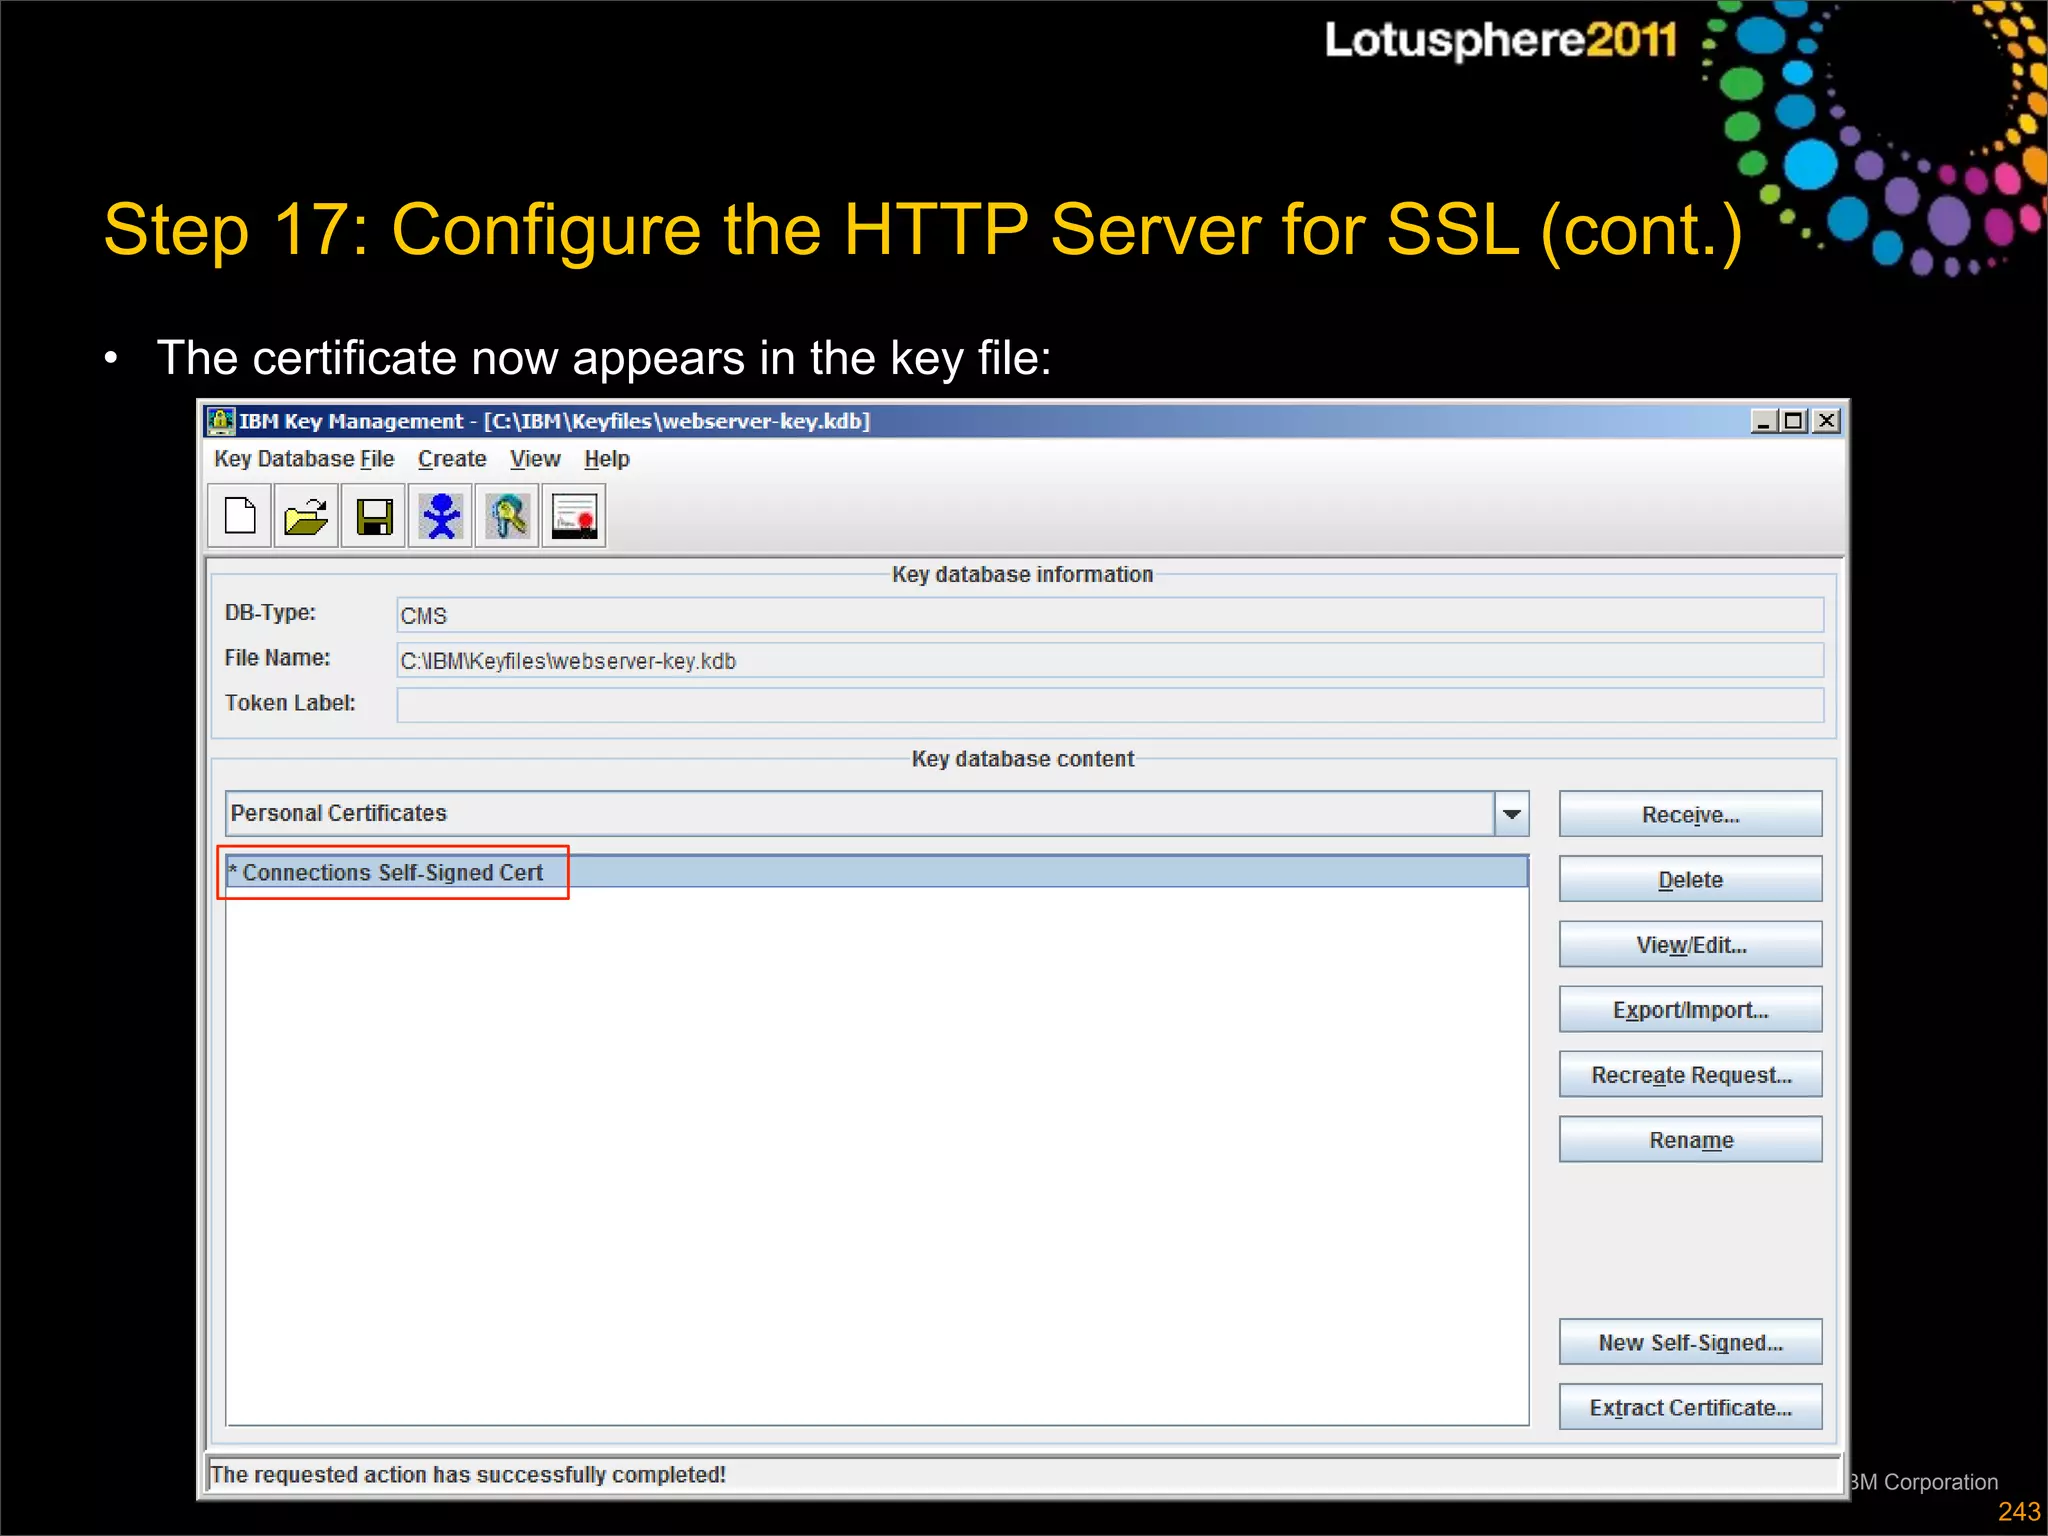Click the File Name field with webserver-key.kdb
This screenshot has height=1536, width=2048.
(1110, 660)
